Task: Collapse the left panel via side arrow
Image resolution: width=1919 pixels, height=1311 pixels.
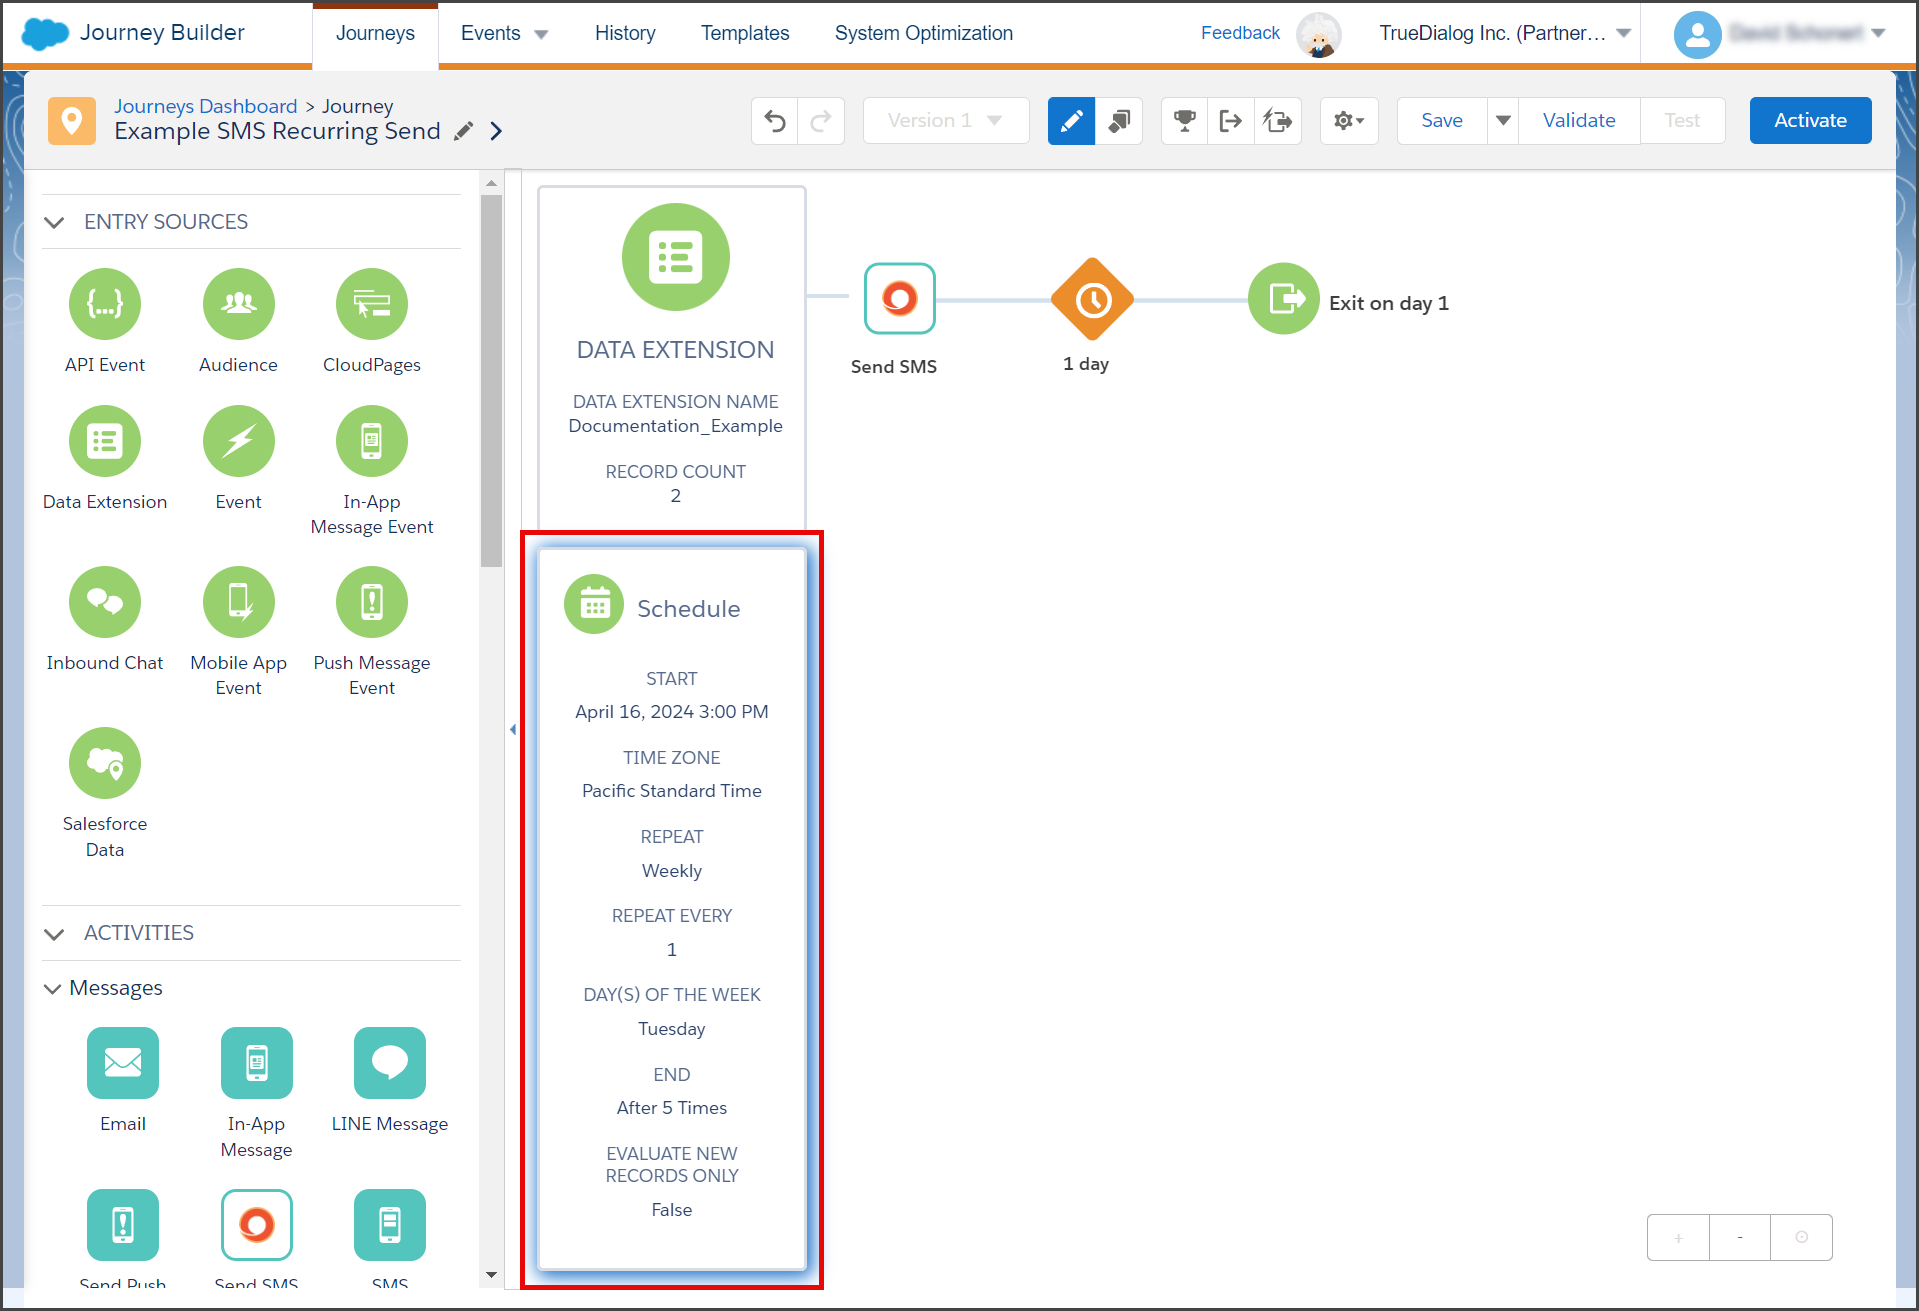Action: (513, 729)
